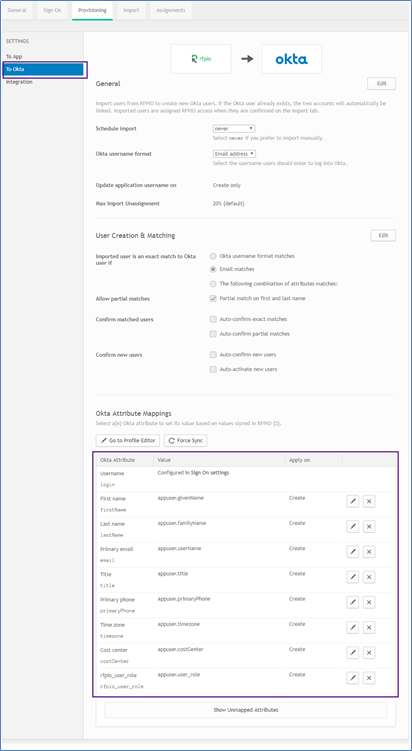412x751 pixels.
Task: Enable Auto-confirm partial matches
Action: click(213, 334)
